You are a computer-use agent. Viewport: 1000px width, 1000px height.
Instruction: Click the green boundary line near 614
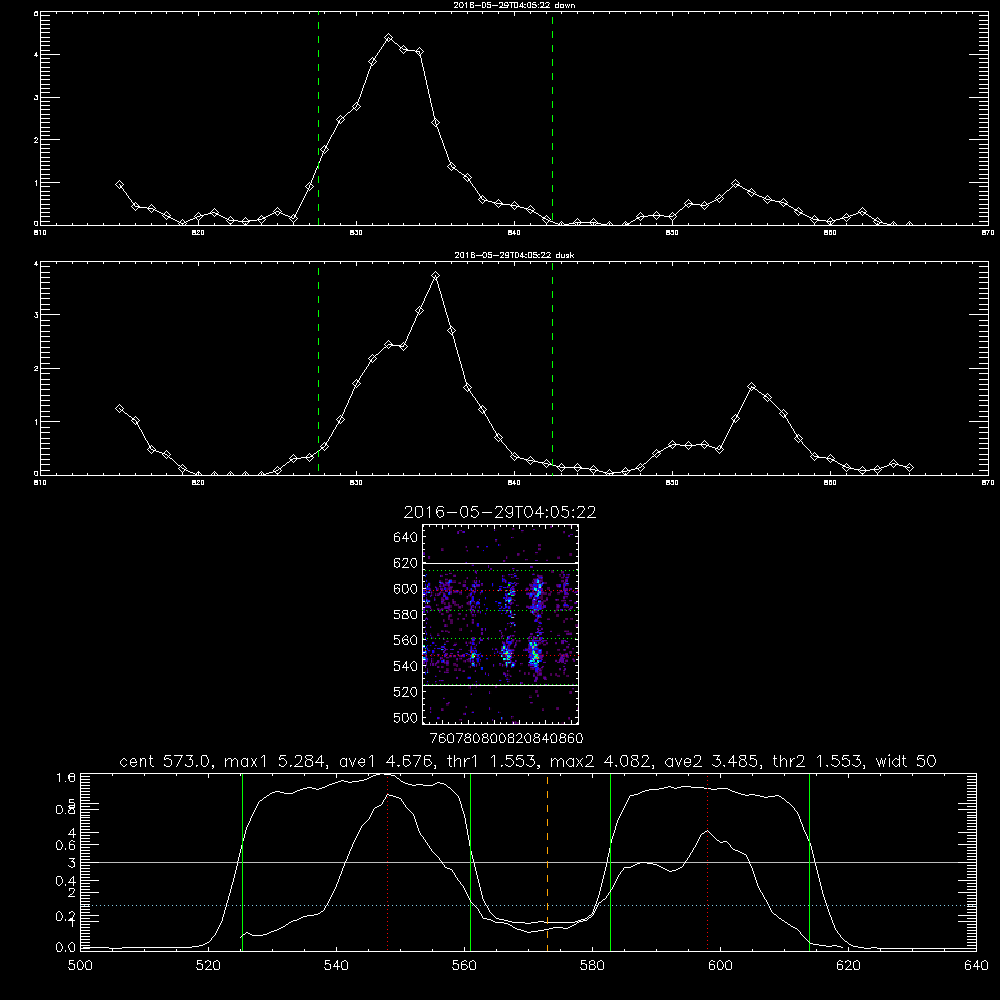(809, 861)
